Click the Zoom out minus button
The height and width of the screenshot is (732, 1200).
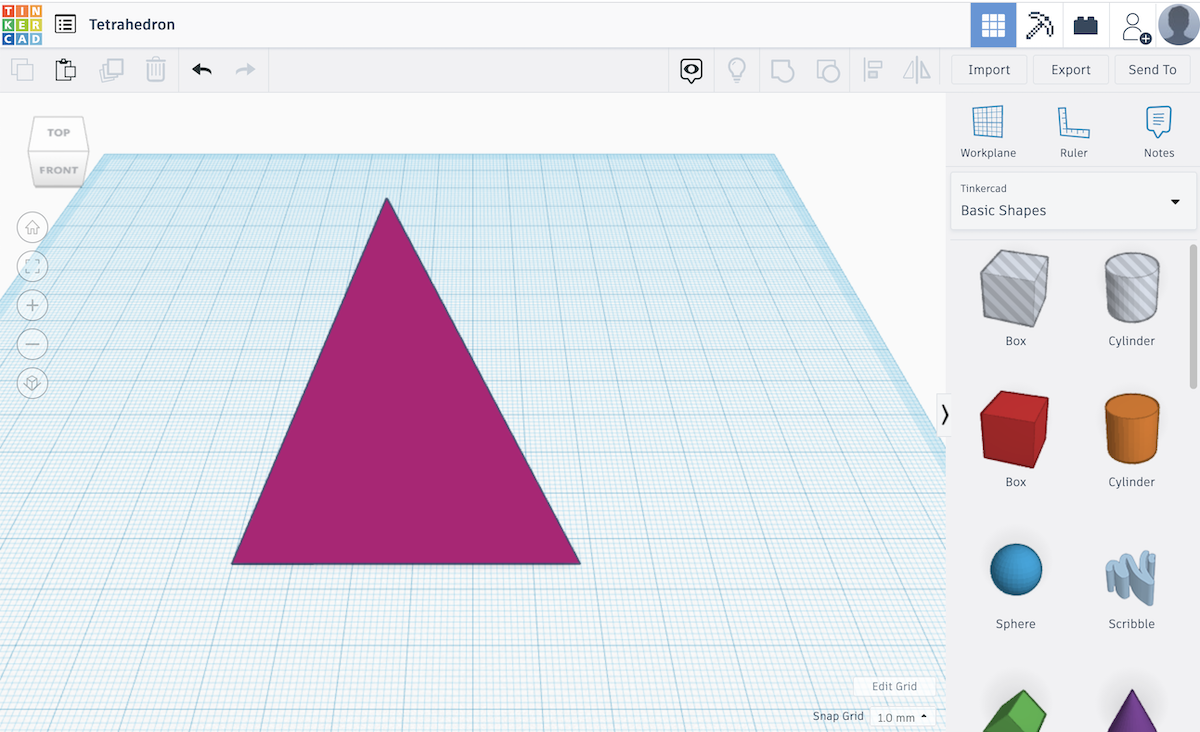(x=32, y=344)
